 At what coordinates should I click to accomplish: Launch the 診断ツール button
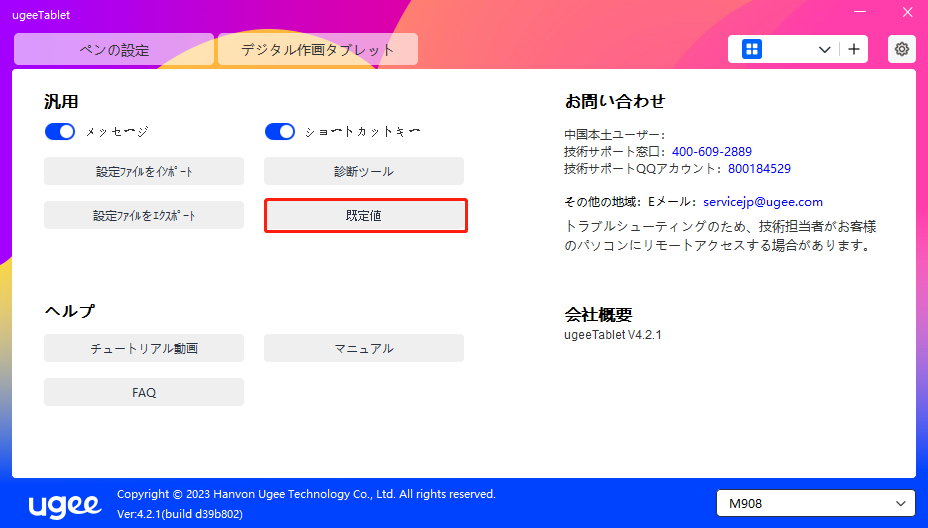(364, 172)
